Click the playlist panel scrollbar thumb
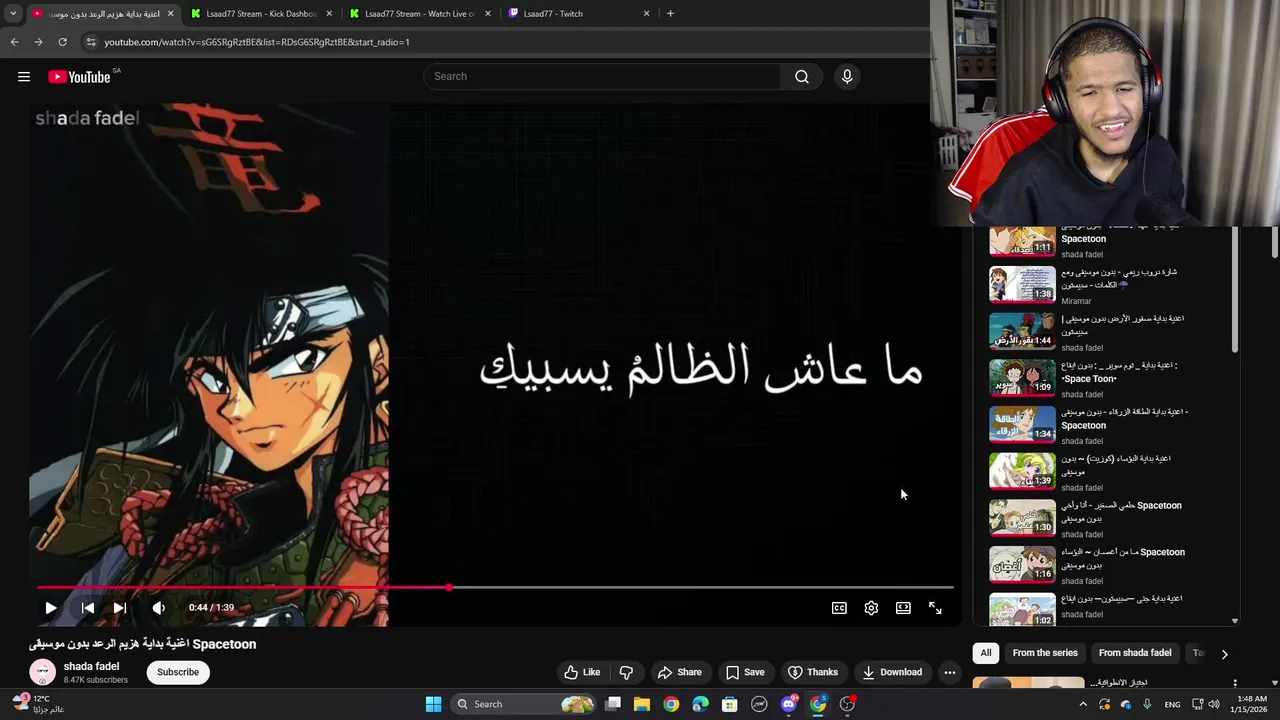This screenshot has width=1280, height=720. 1235,290
